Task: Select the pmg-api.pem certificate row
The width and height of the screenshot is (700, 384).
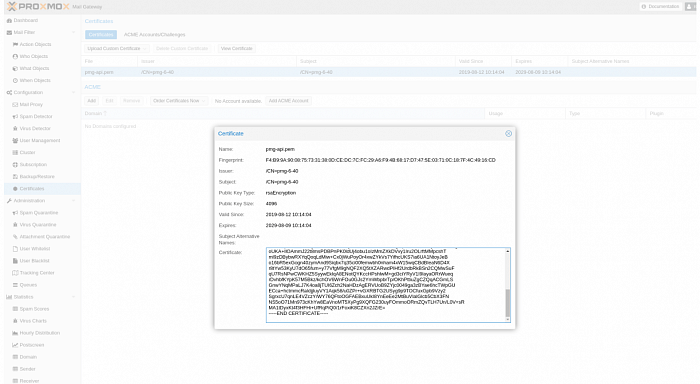Action: pyautogui.click(x=388, y=72)
